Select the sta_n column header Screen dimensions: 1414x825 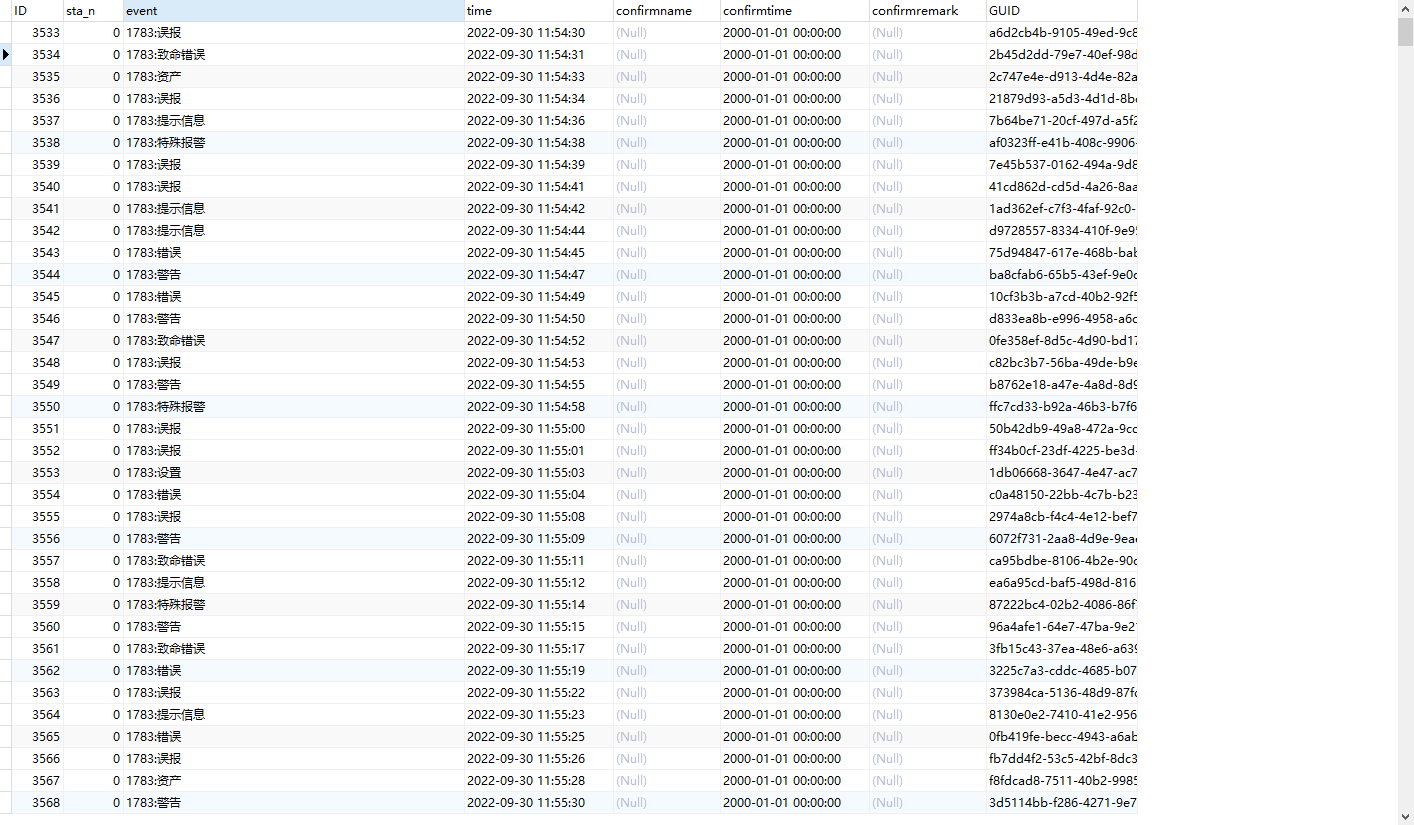pyautogui.click(x=93, y=10)
